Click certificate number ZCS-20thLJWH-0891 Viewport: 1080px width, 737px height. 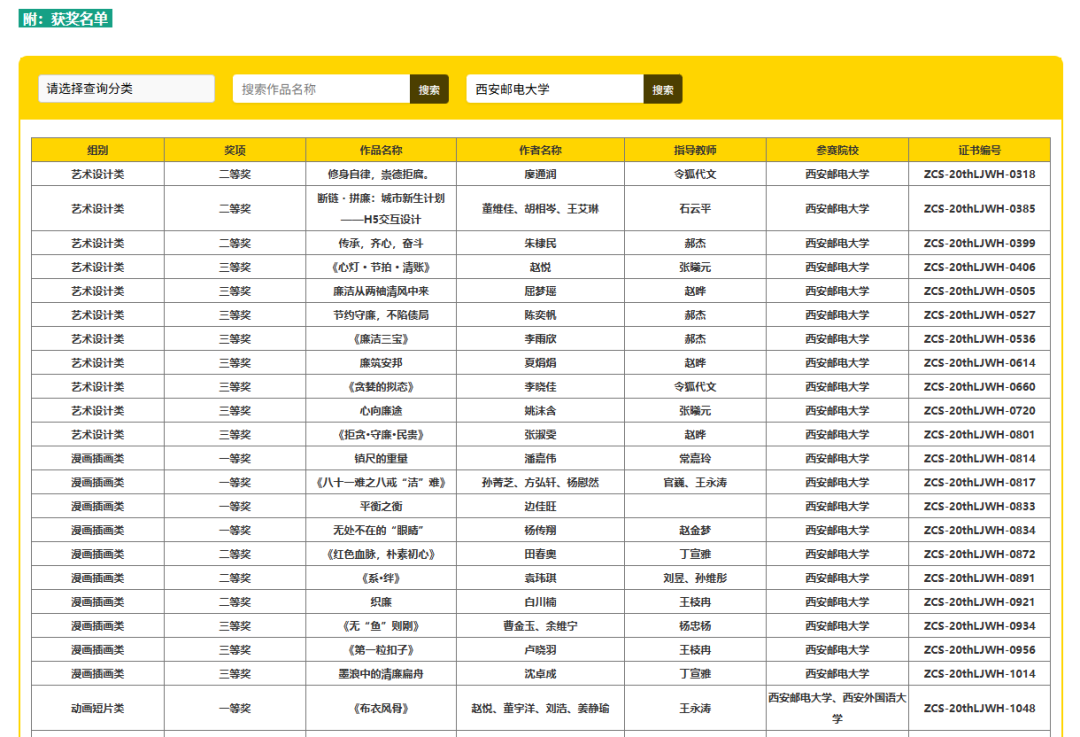tap(979, 579)
